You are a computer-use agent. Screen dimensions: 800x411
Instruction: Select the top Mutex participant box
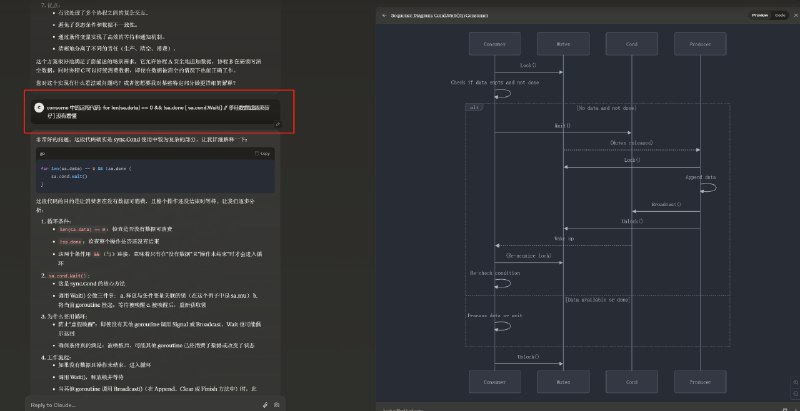click(563, 44)
